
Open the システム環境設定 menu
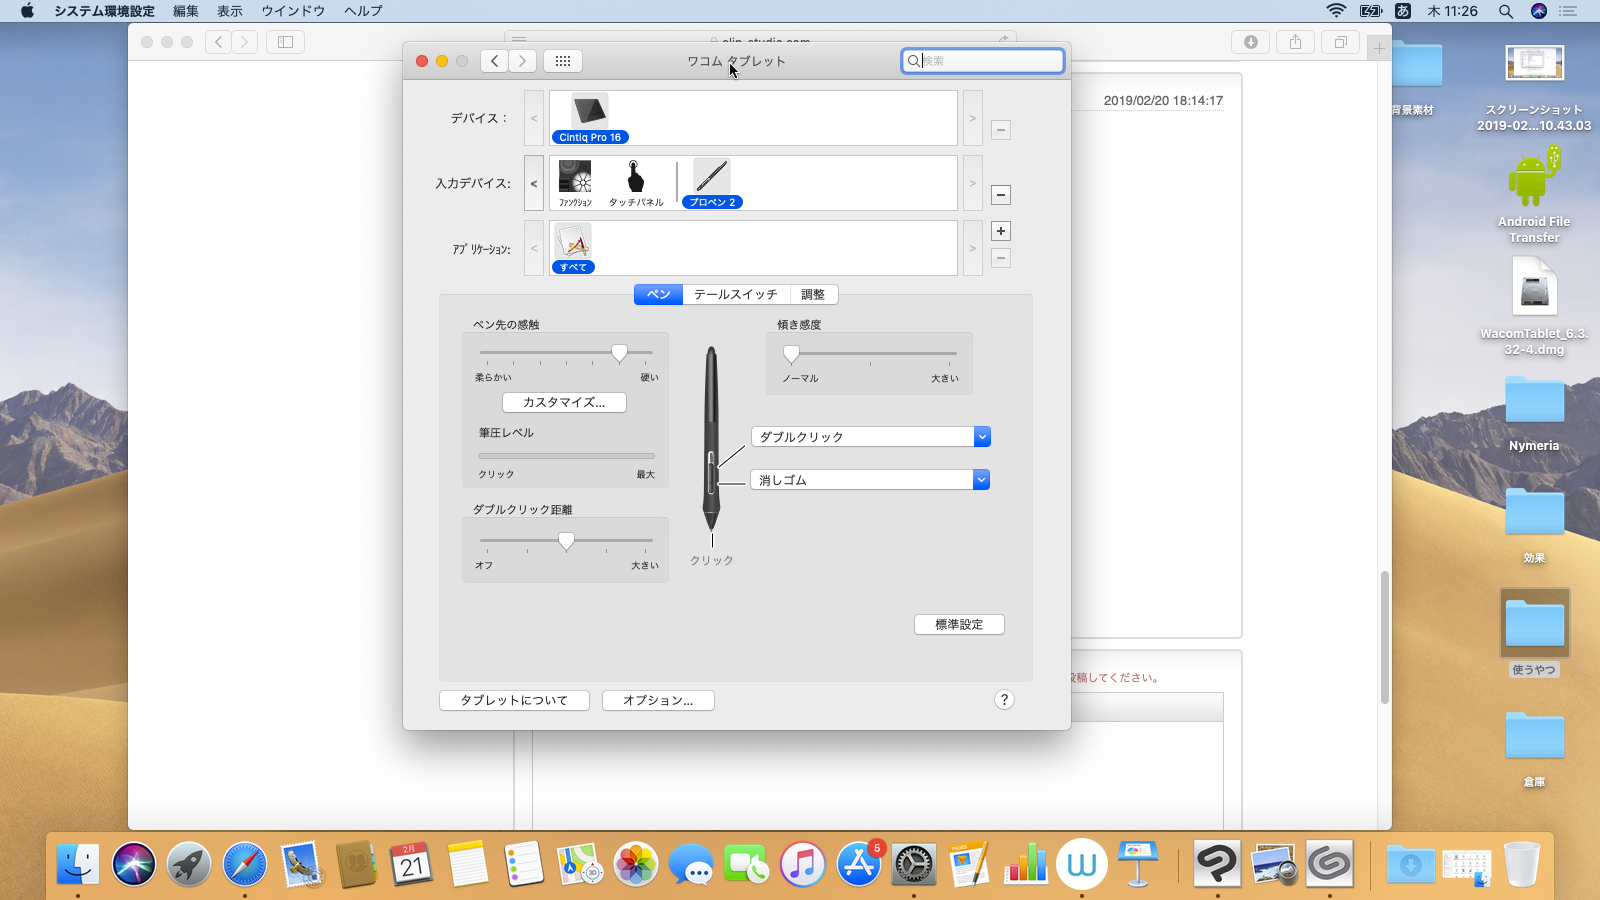tap(104, 11)
